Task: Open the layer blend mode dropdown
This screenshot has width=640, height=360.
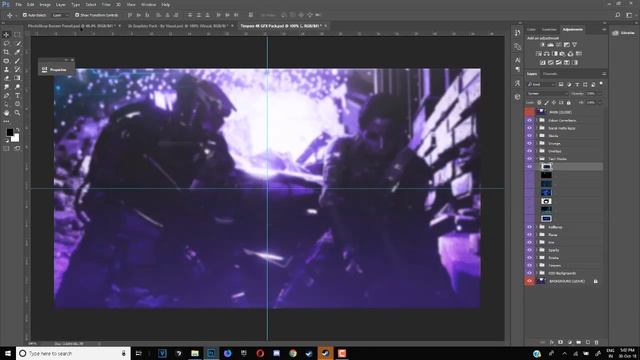Action: tap(547, 93)
